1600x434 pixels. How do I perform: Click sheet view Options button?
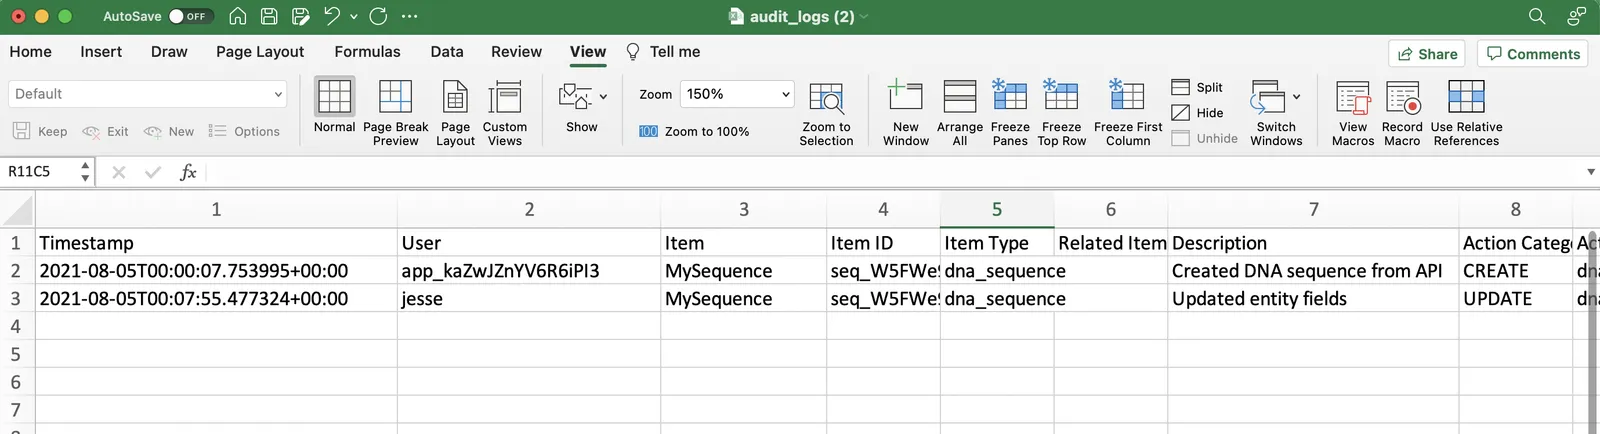click(244, 132)
